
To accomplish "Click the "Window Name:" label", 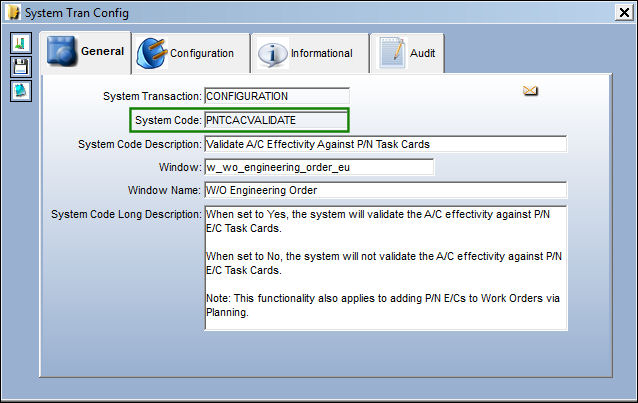I will (164, 190).
